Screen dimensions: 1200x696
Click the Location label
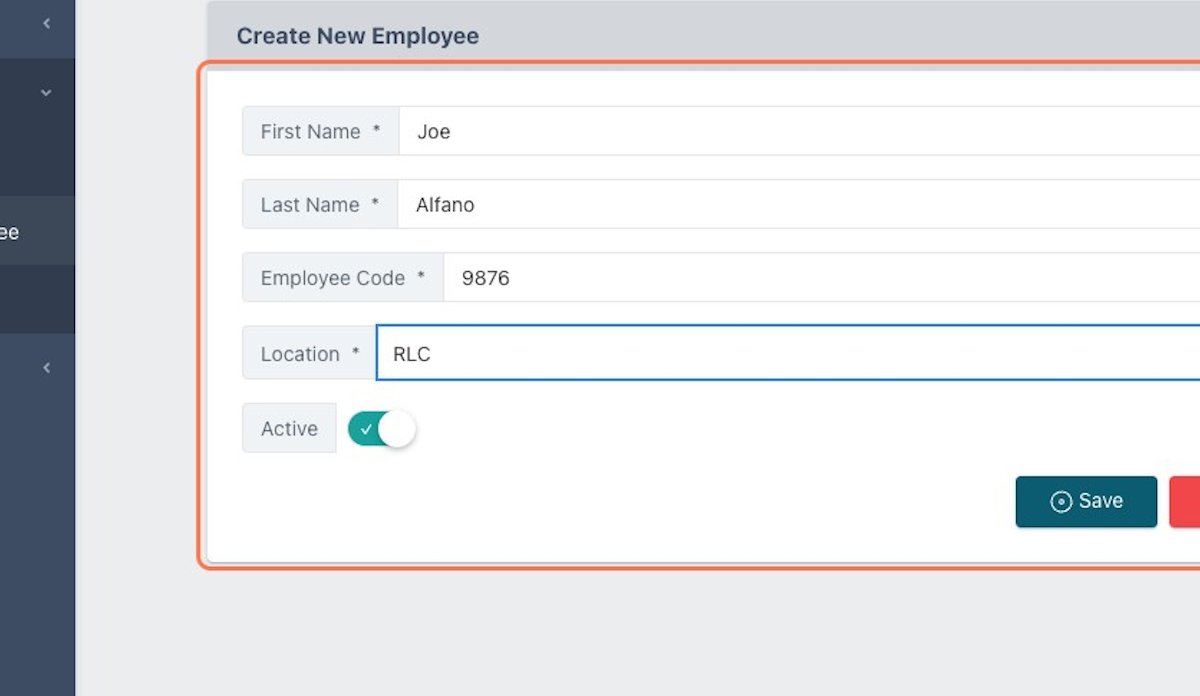point(309,353)
